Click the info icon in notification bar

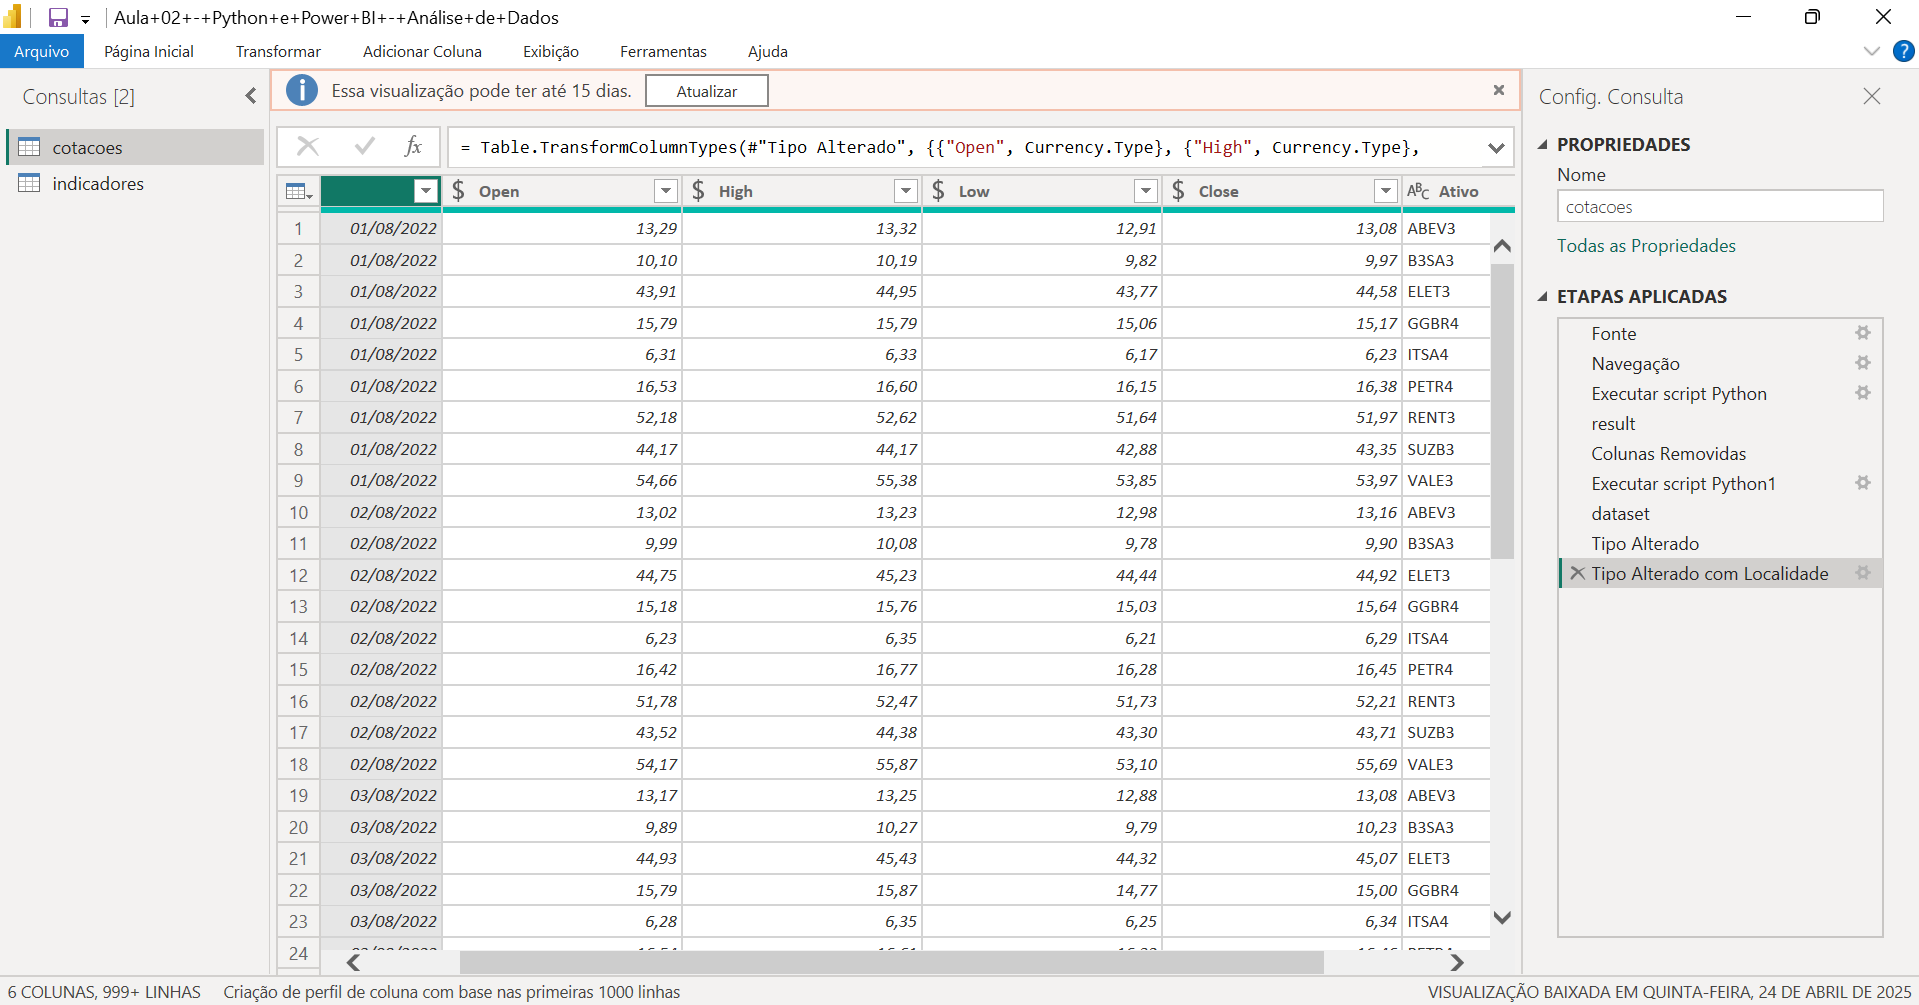coord(302,91)
